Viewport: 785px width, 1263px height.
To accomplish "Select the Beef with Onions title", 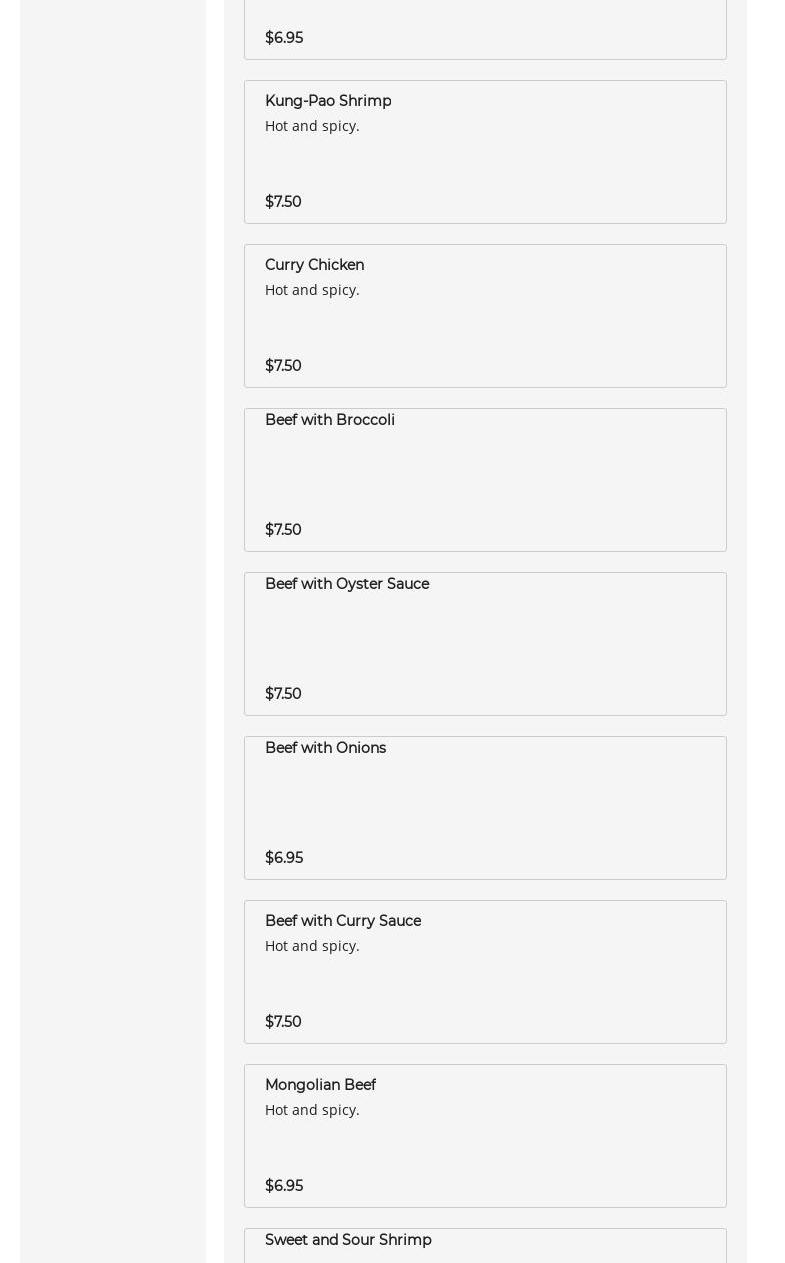I will (325, 748).
